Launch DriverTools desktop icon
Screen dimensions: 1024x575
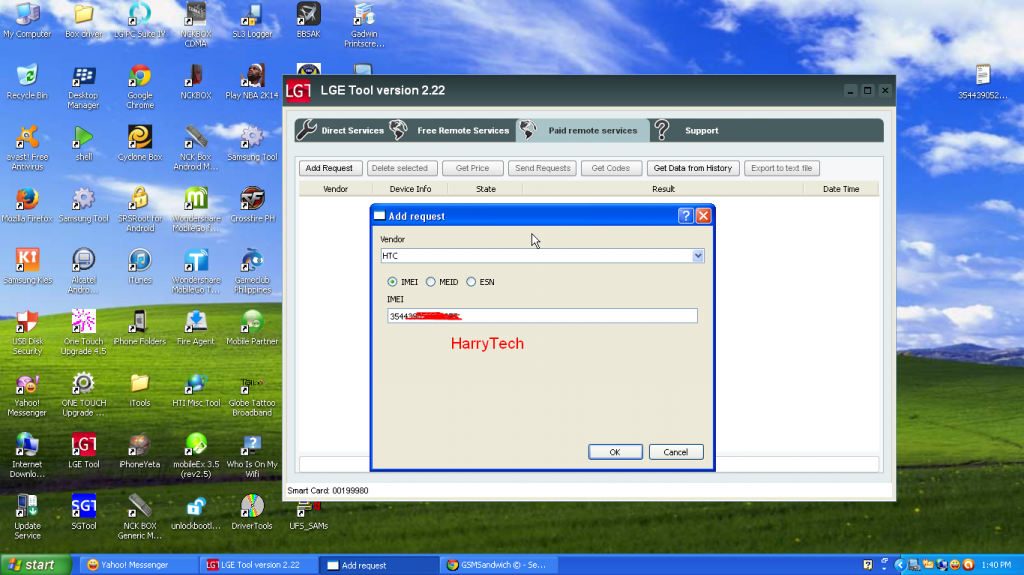click(x=252, y=512)
